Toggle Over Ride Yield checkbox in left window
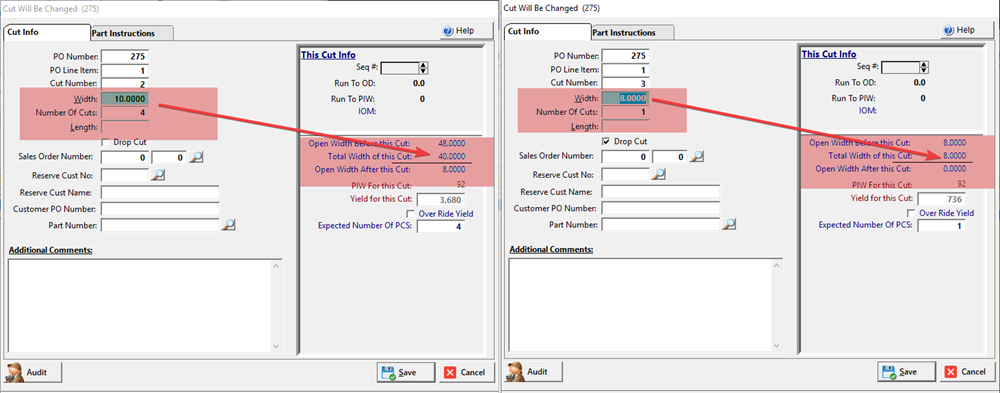The width and height of the screenshot is (1000, 393). pyautogui.click(x=411, y=214)
